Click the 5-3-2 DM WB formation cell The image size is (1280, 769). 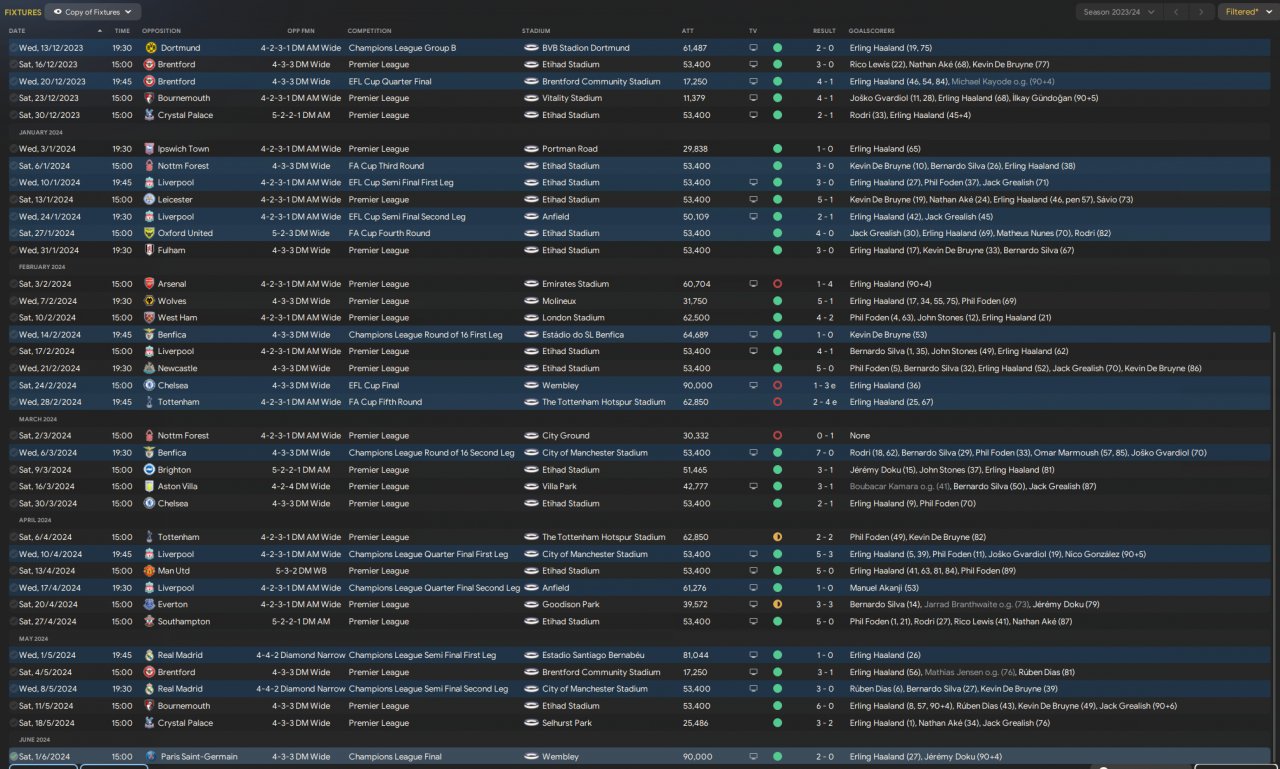pyautogui.click(x=301, y=571)
